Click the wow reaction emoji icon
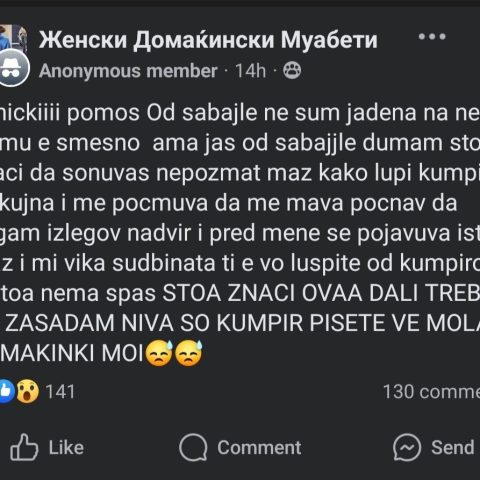The width and height of the screenshot is (480, 480). coord(28,391)
